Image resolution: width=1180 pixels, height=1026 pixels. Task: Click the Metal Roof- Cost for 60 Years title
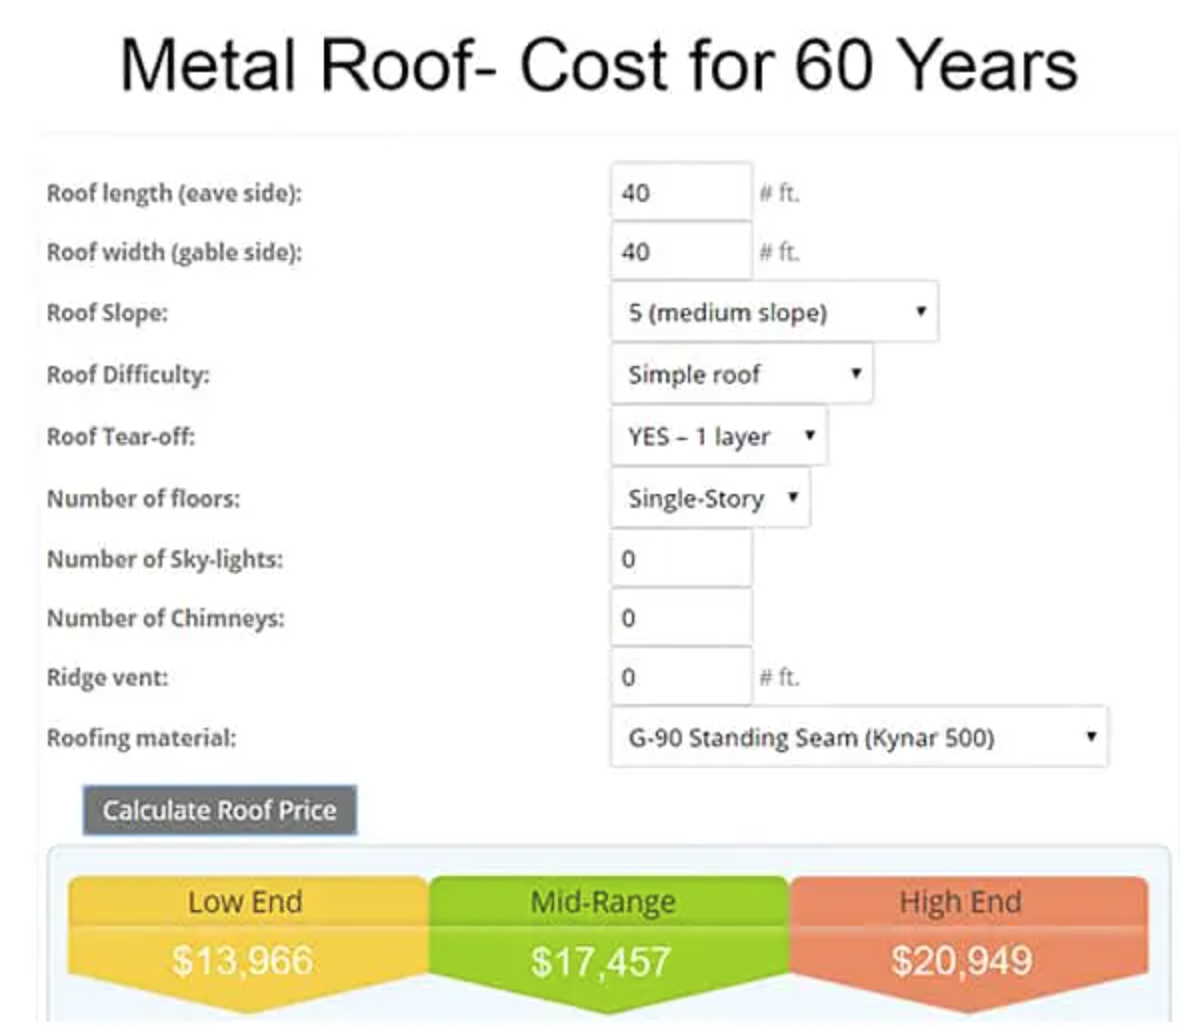[599, 65]
